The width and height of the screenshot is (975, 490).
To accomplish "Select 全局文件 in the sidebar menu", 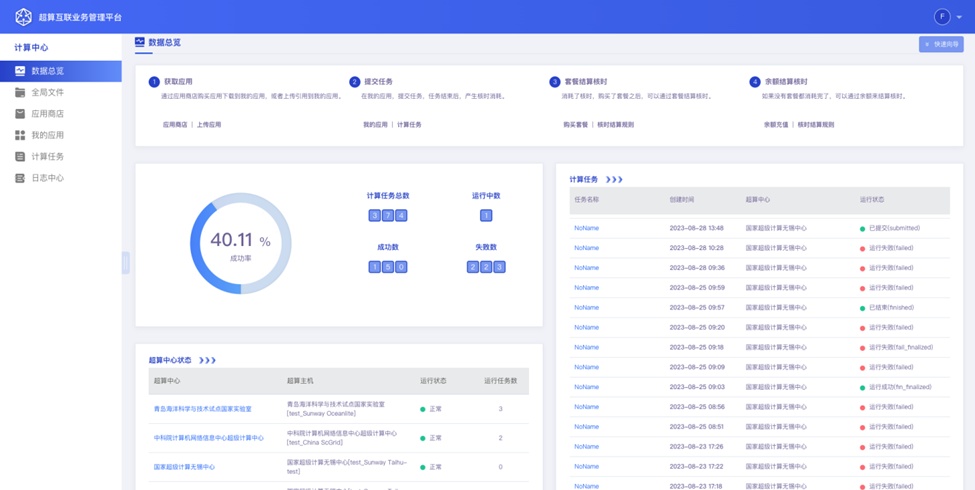I will pos(47,92).
